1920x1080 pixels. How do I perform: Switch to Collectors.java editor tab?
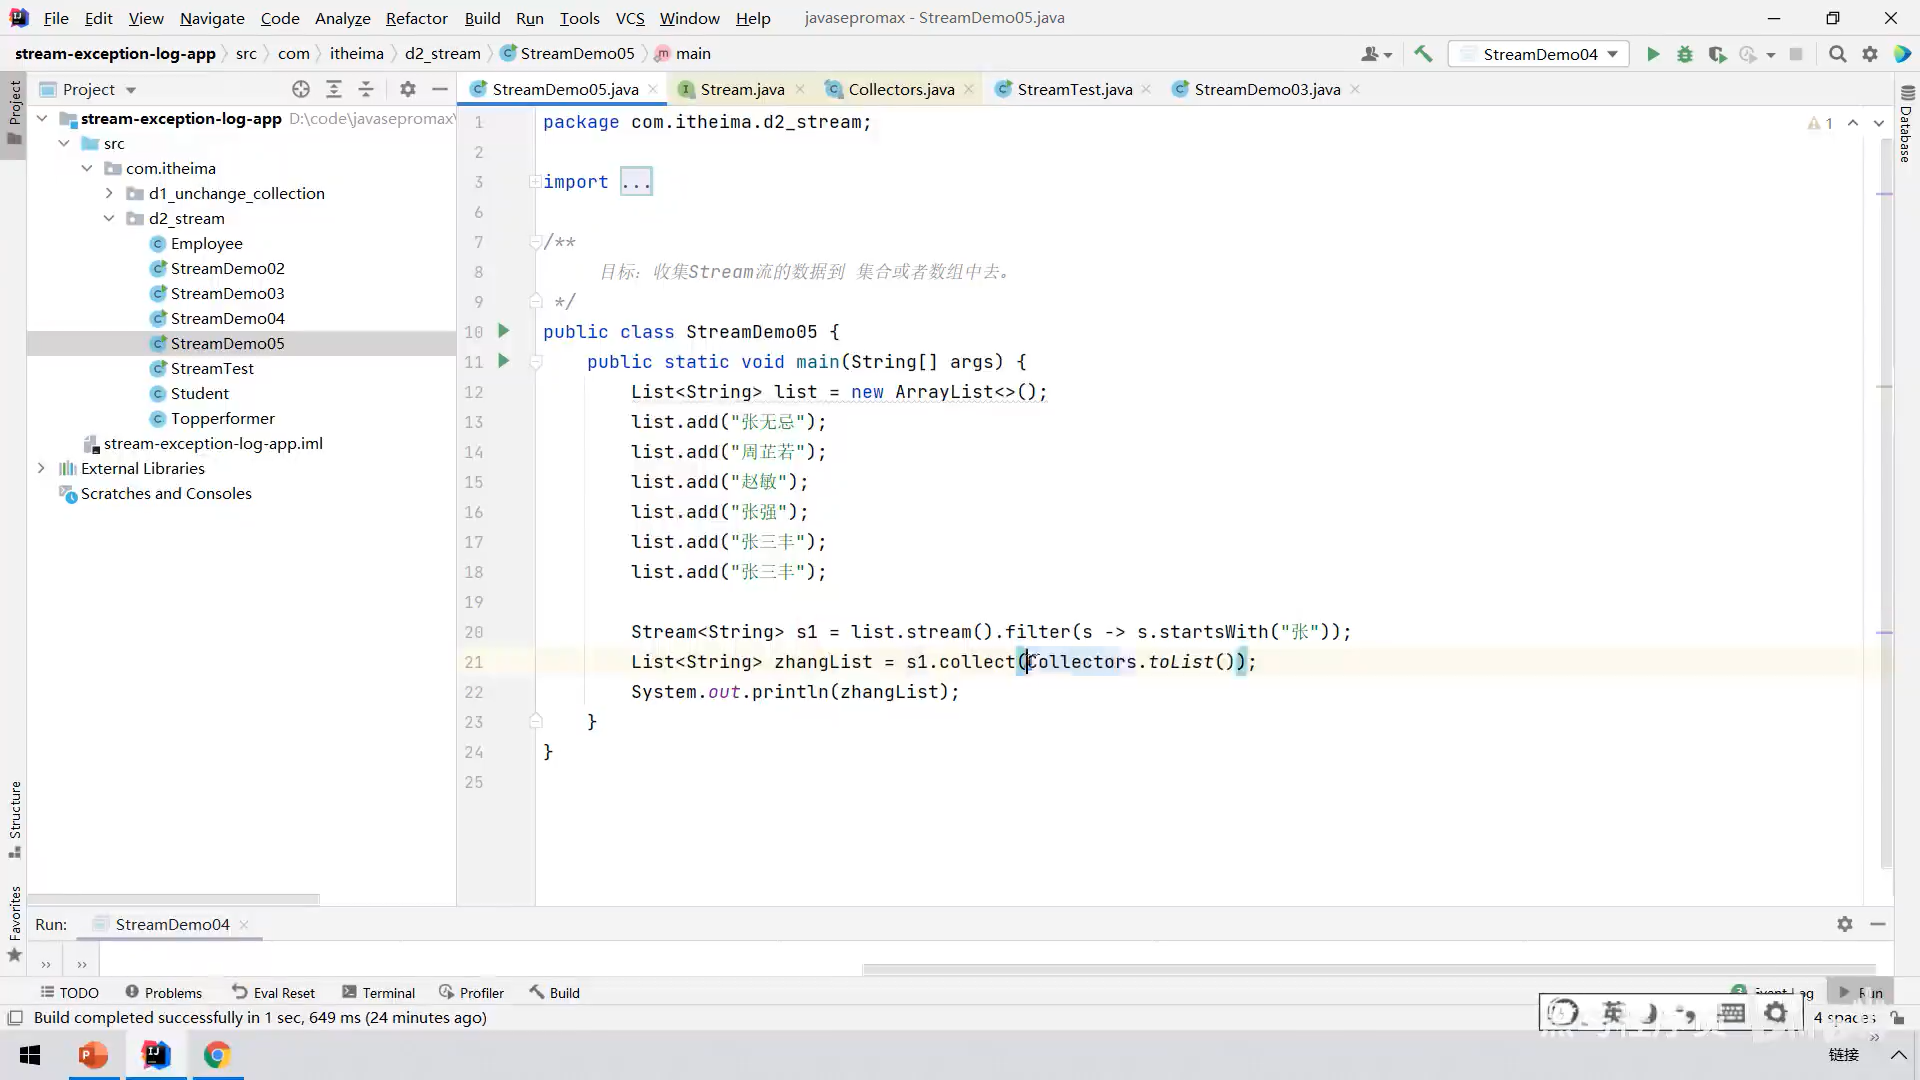click(900, 89)
